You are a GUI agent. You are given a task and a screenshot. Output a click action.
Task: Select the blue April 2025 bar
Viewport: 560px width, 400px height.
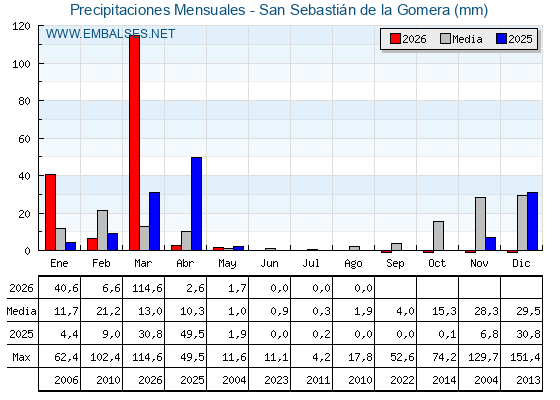pyautogui.click(x=196, y=204)
